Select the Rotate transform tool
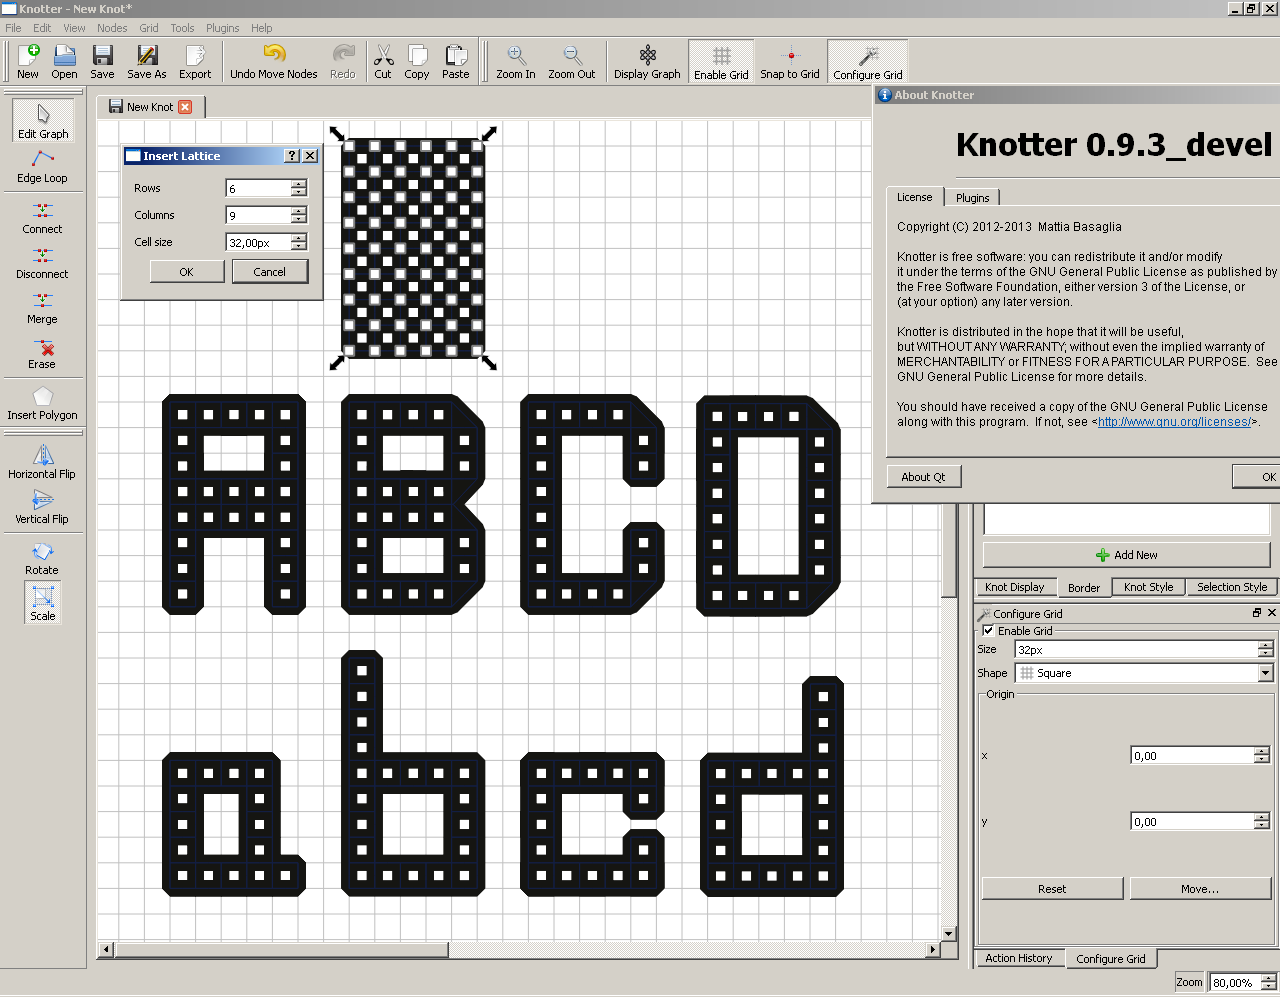The image size is (1280, 997). 42,558
